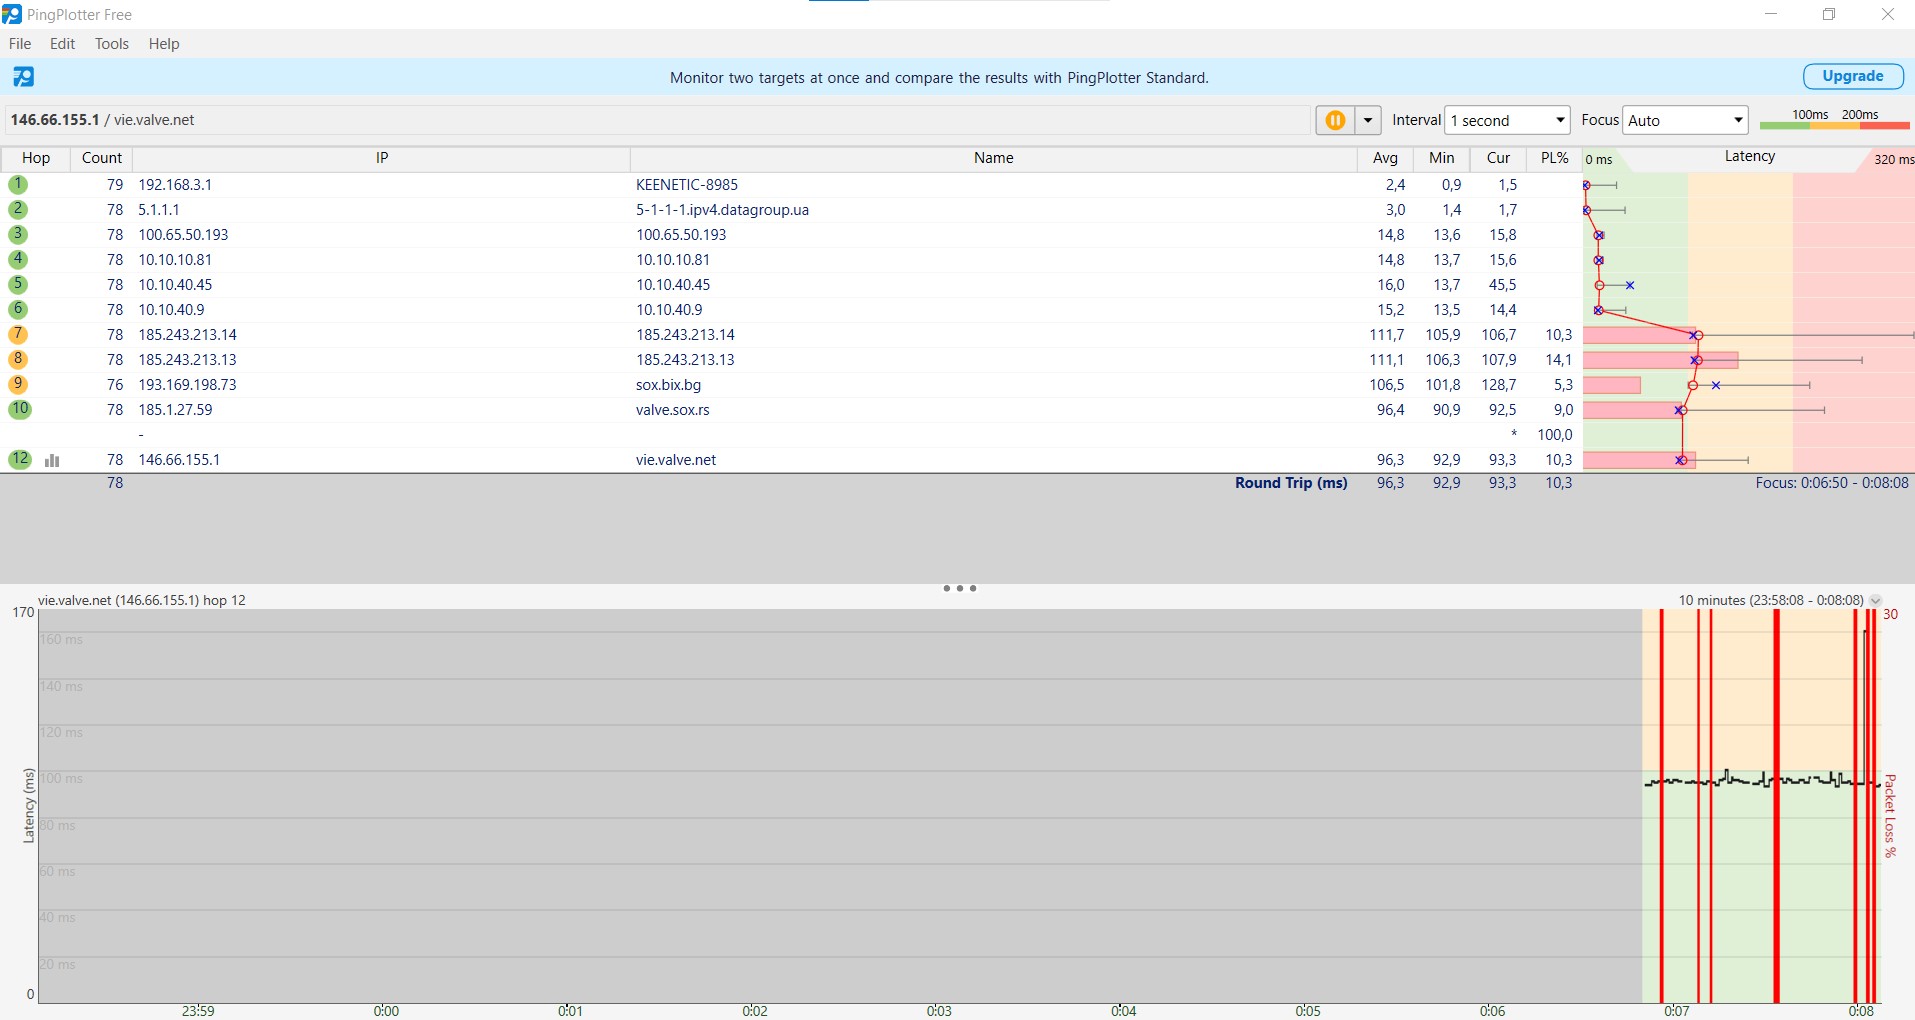Click the PL% column header
Viewport: 1915px width, 1020px height.
click(x=1554, y=158)
